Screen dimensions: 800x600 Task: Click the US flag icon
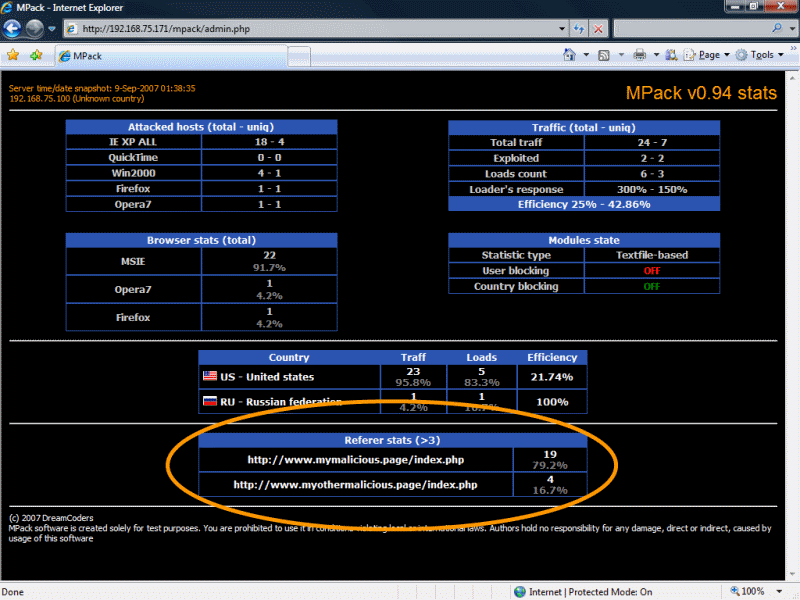(x=210, y=376)
